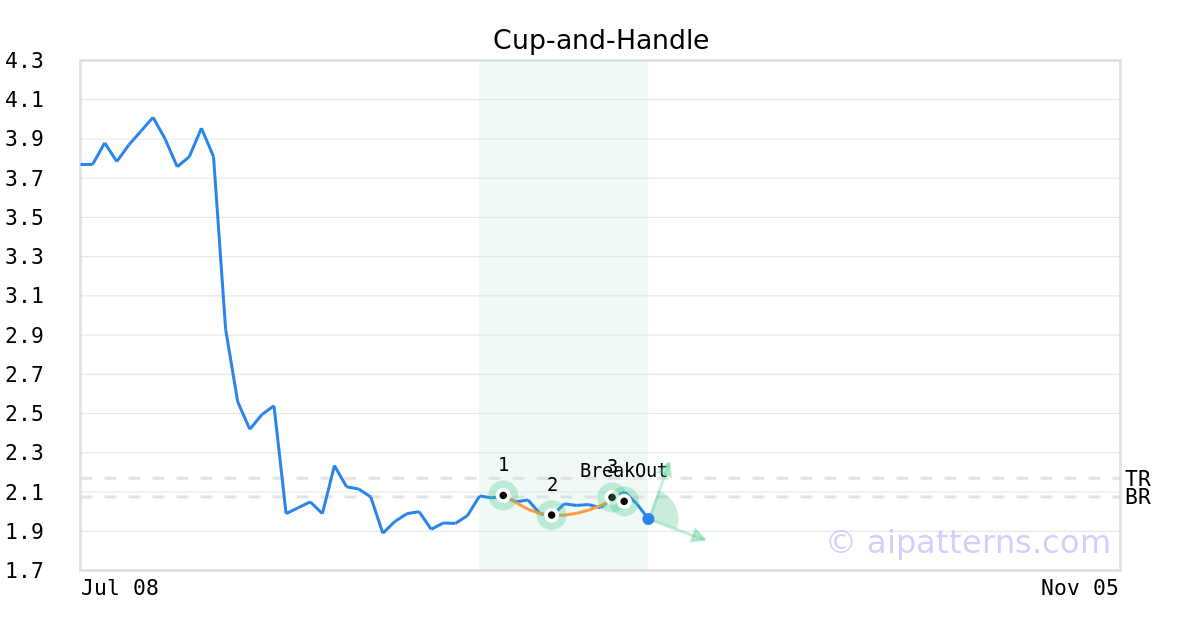Viewport: 1200px width, 630px height.
Task: Click the BR line label
Action: point(1137,497)
